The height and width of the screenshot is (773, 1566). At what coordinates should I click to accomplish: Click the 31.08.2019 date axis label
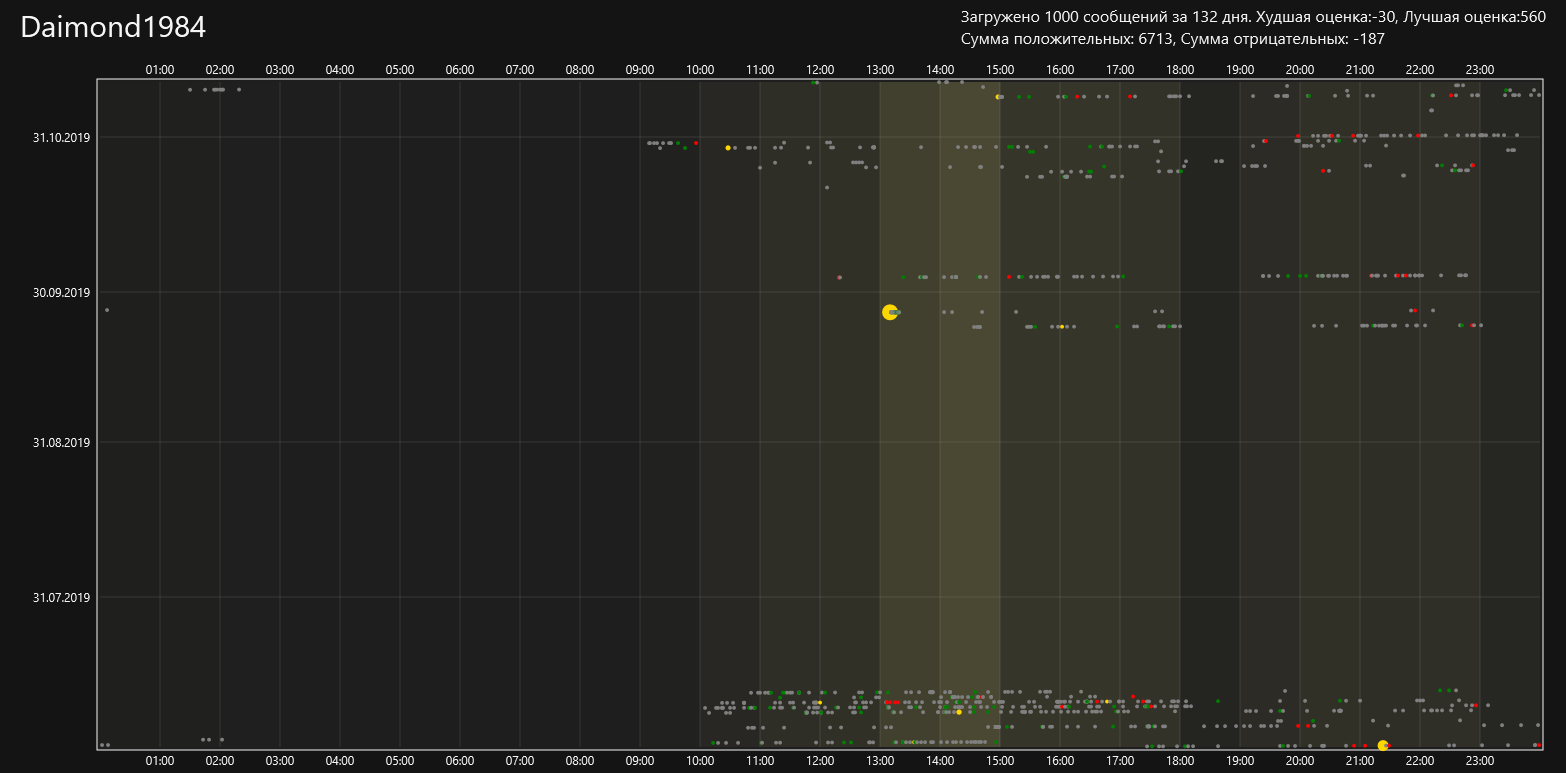(x=62, y=442)
